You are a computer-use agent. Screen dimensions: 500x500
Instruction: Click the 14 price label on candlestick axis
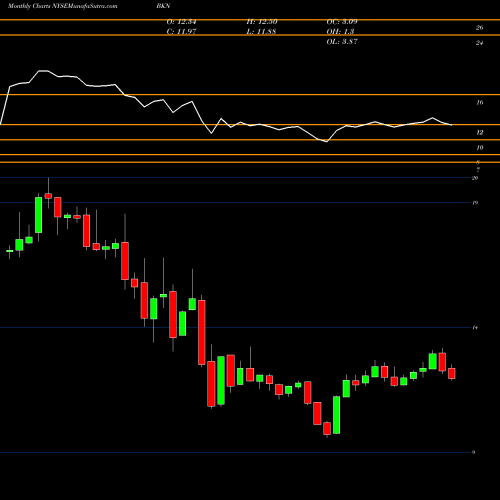coord(475,328)
